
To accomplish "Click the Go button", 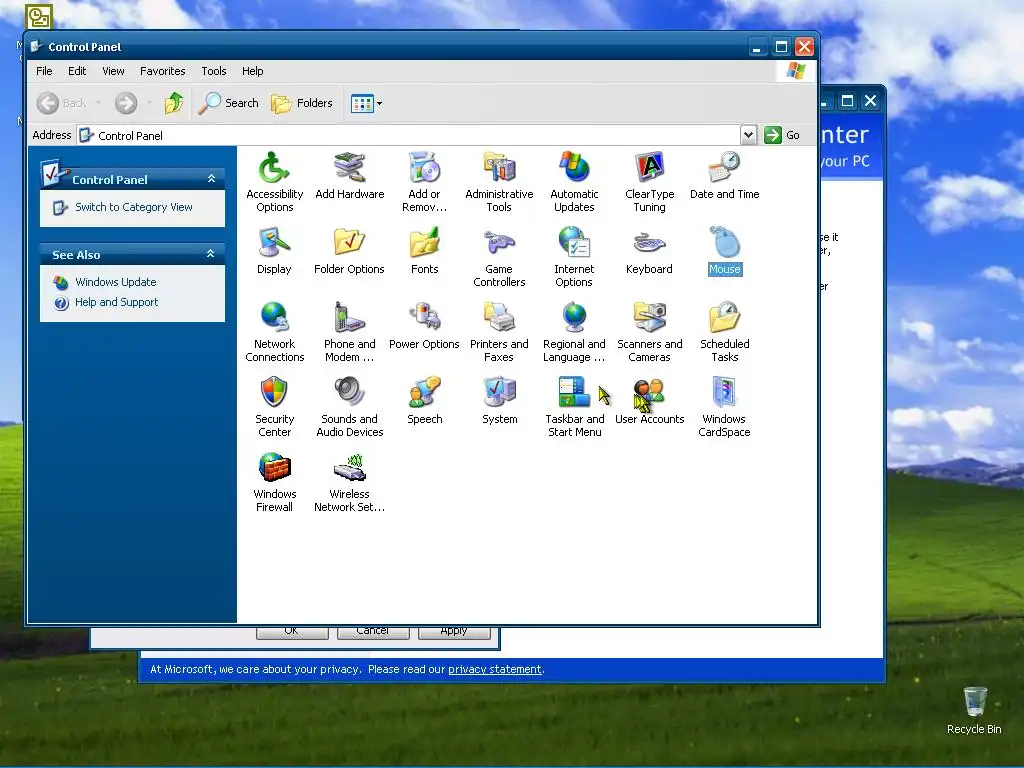I will (x=782, y=135).
